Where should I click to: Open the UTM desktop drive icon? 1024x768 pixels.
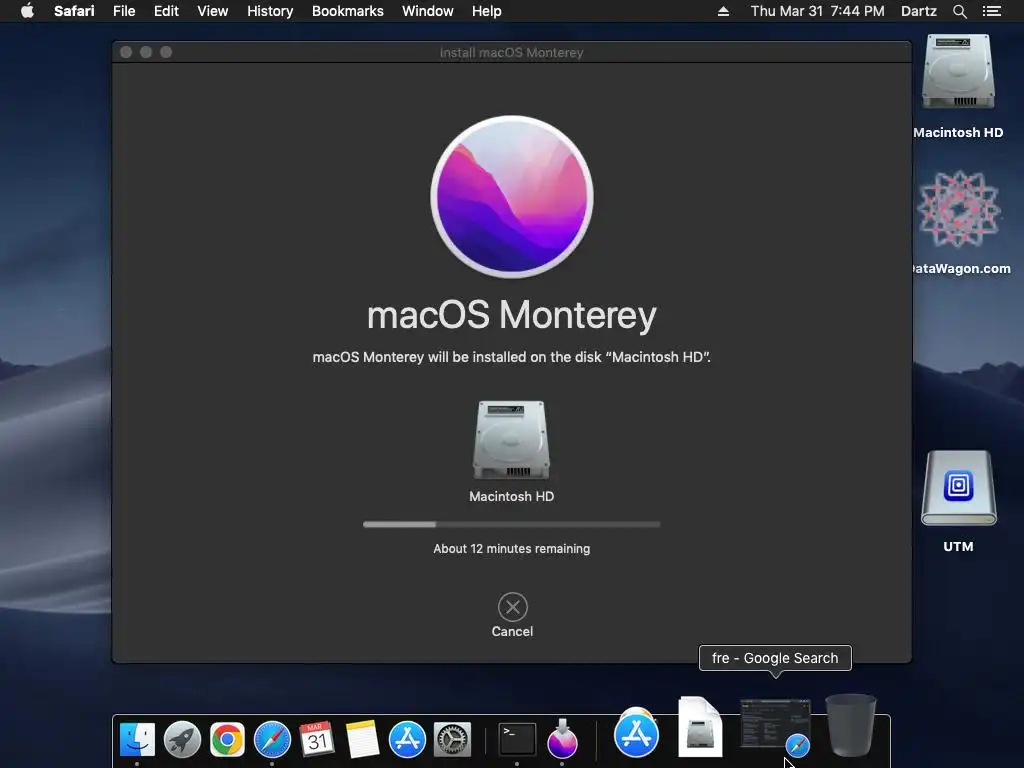coord(958,488)
